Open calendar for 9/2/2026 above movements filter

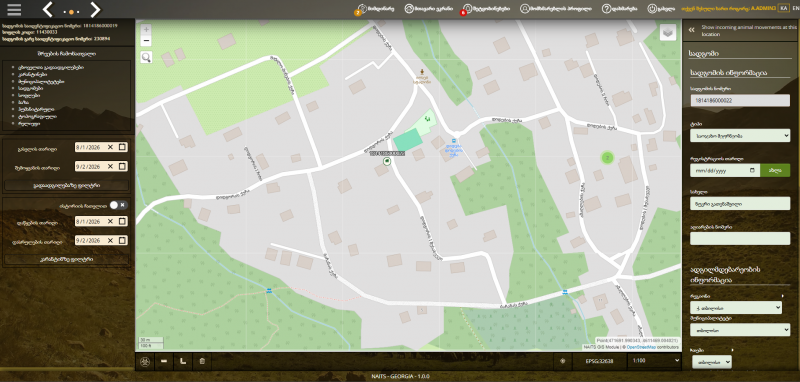pos(122,166)
